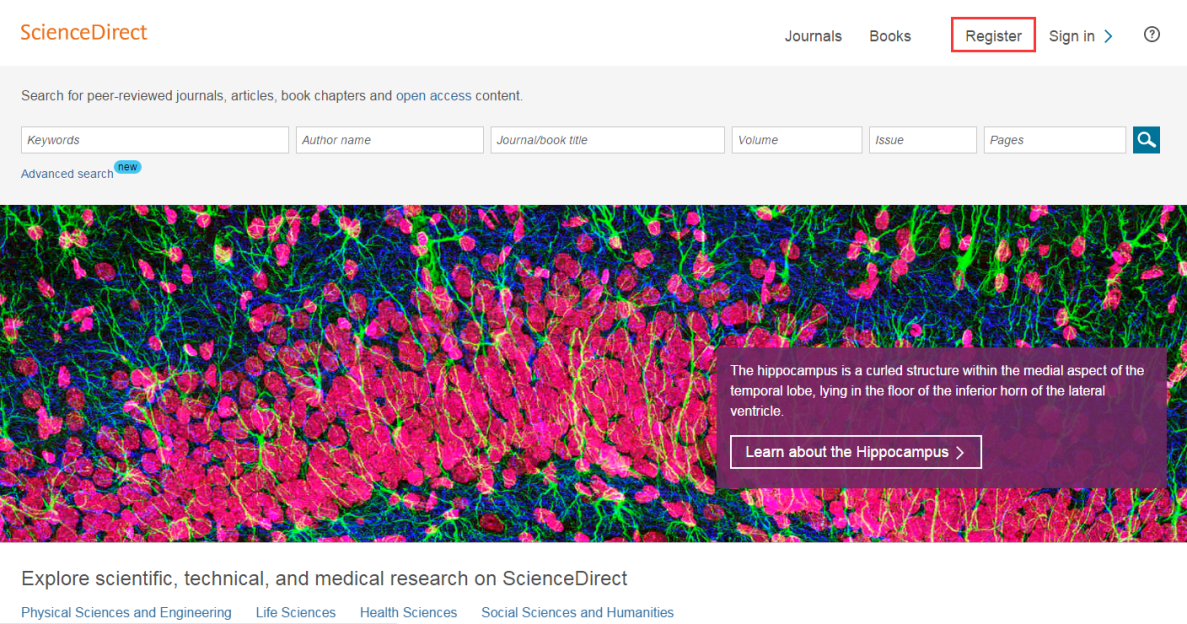The width and height of the screenshot is (1187, 624).
Task: Click into the Keywords search field
Action: pyautogui.click(x=155, y=140)
